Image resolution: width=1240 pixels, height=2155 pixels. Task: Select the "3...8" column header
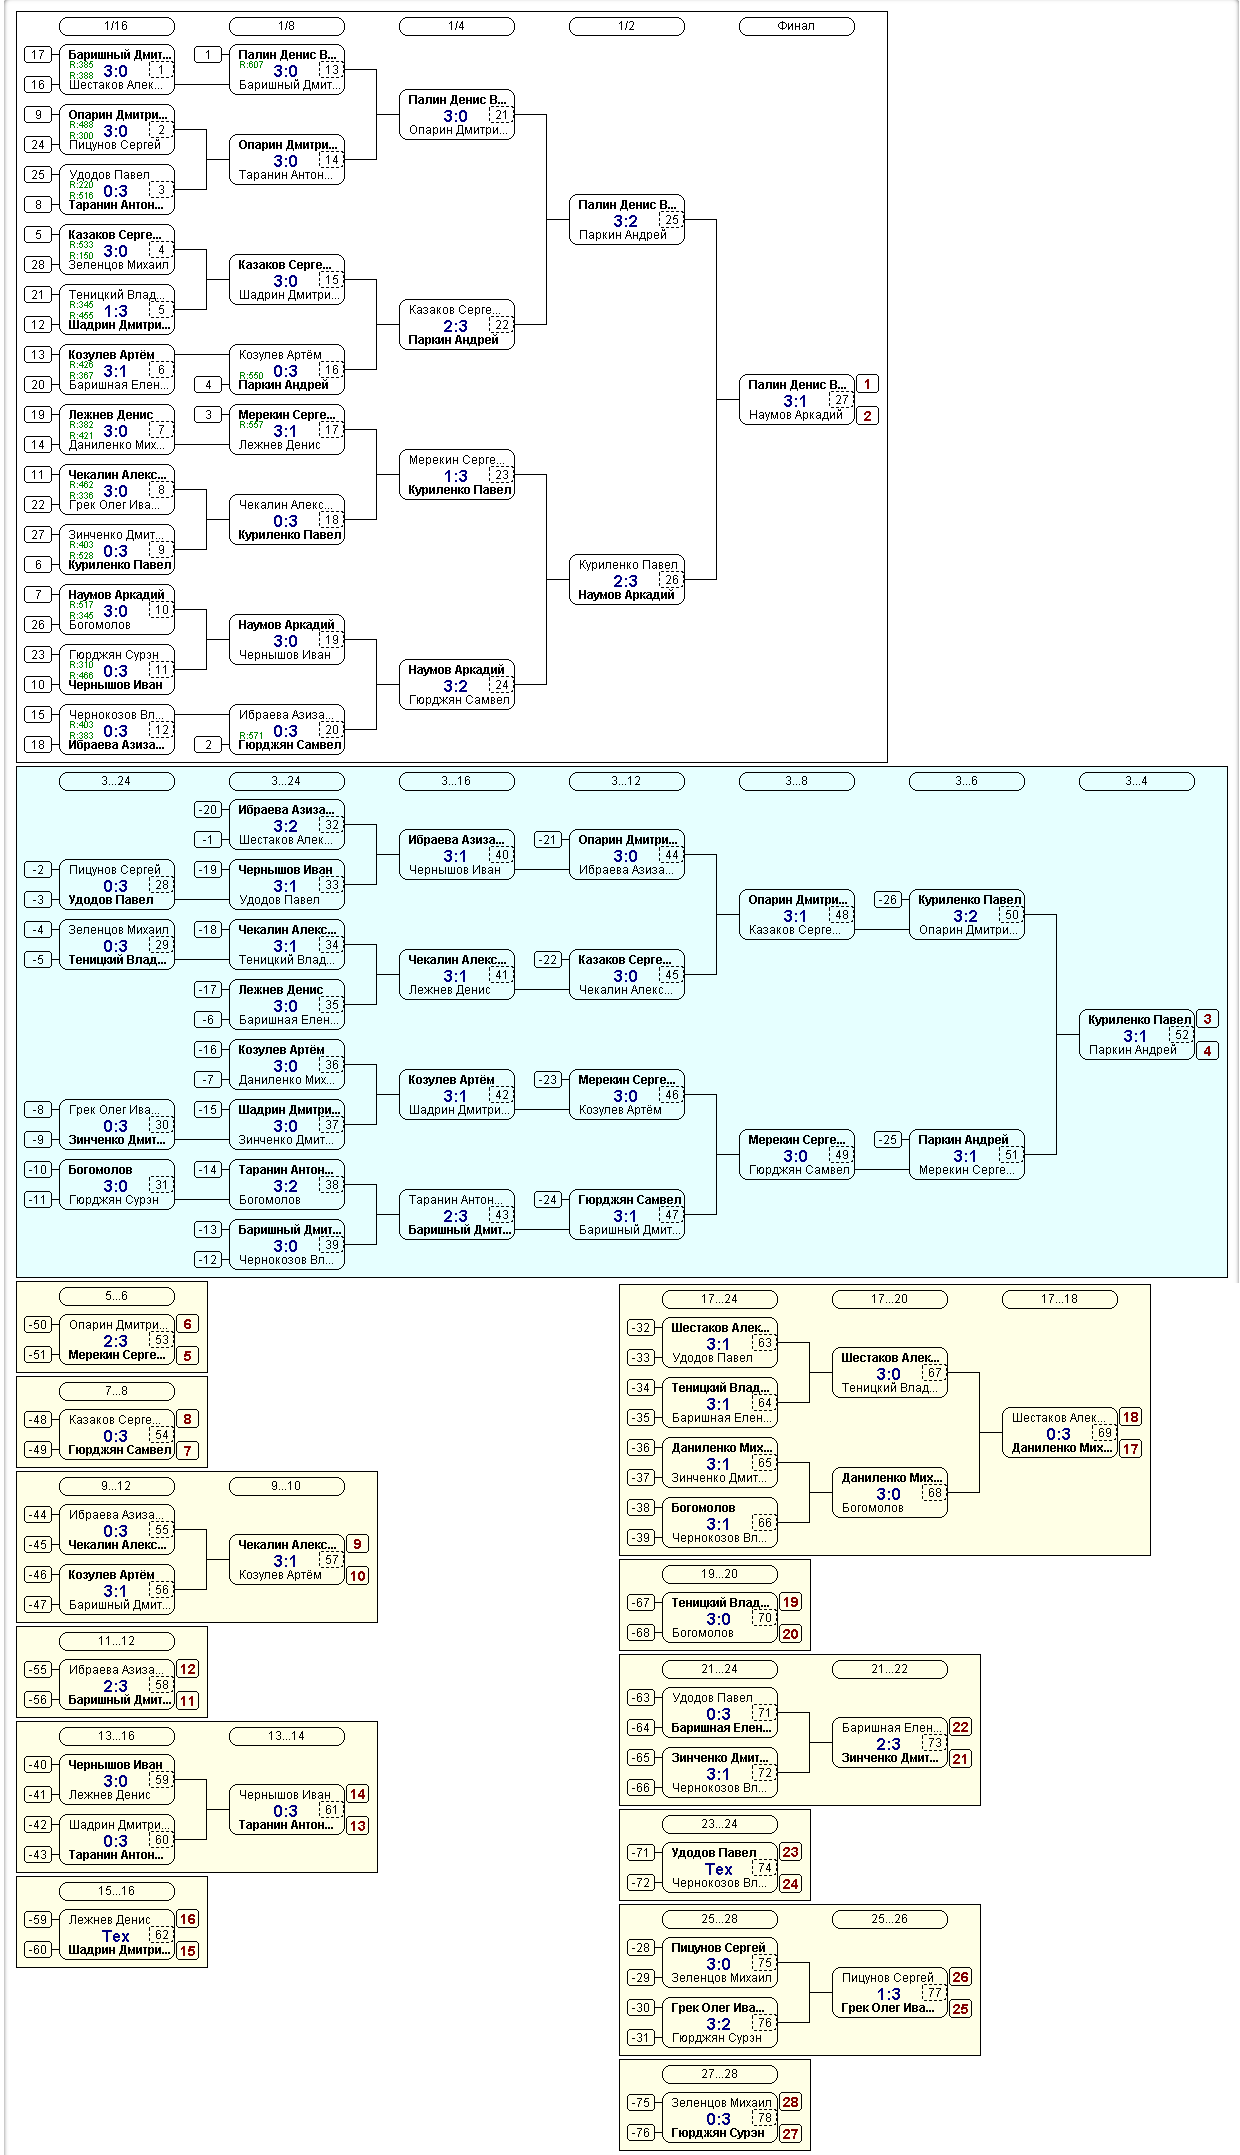[796, 781]
